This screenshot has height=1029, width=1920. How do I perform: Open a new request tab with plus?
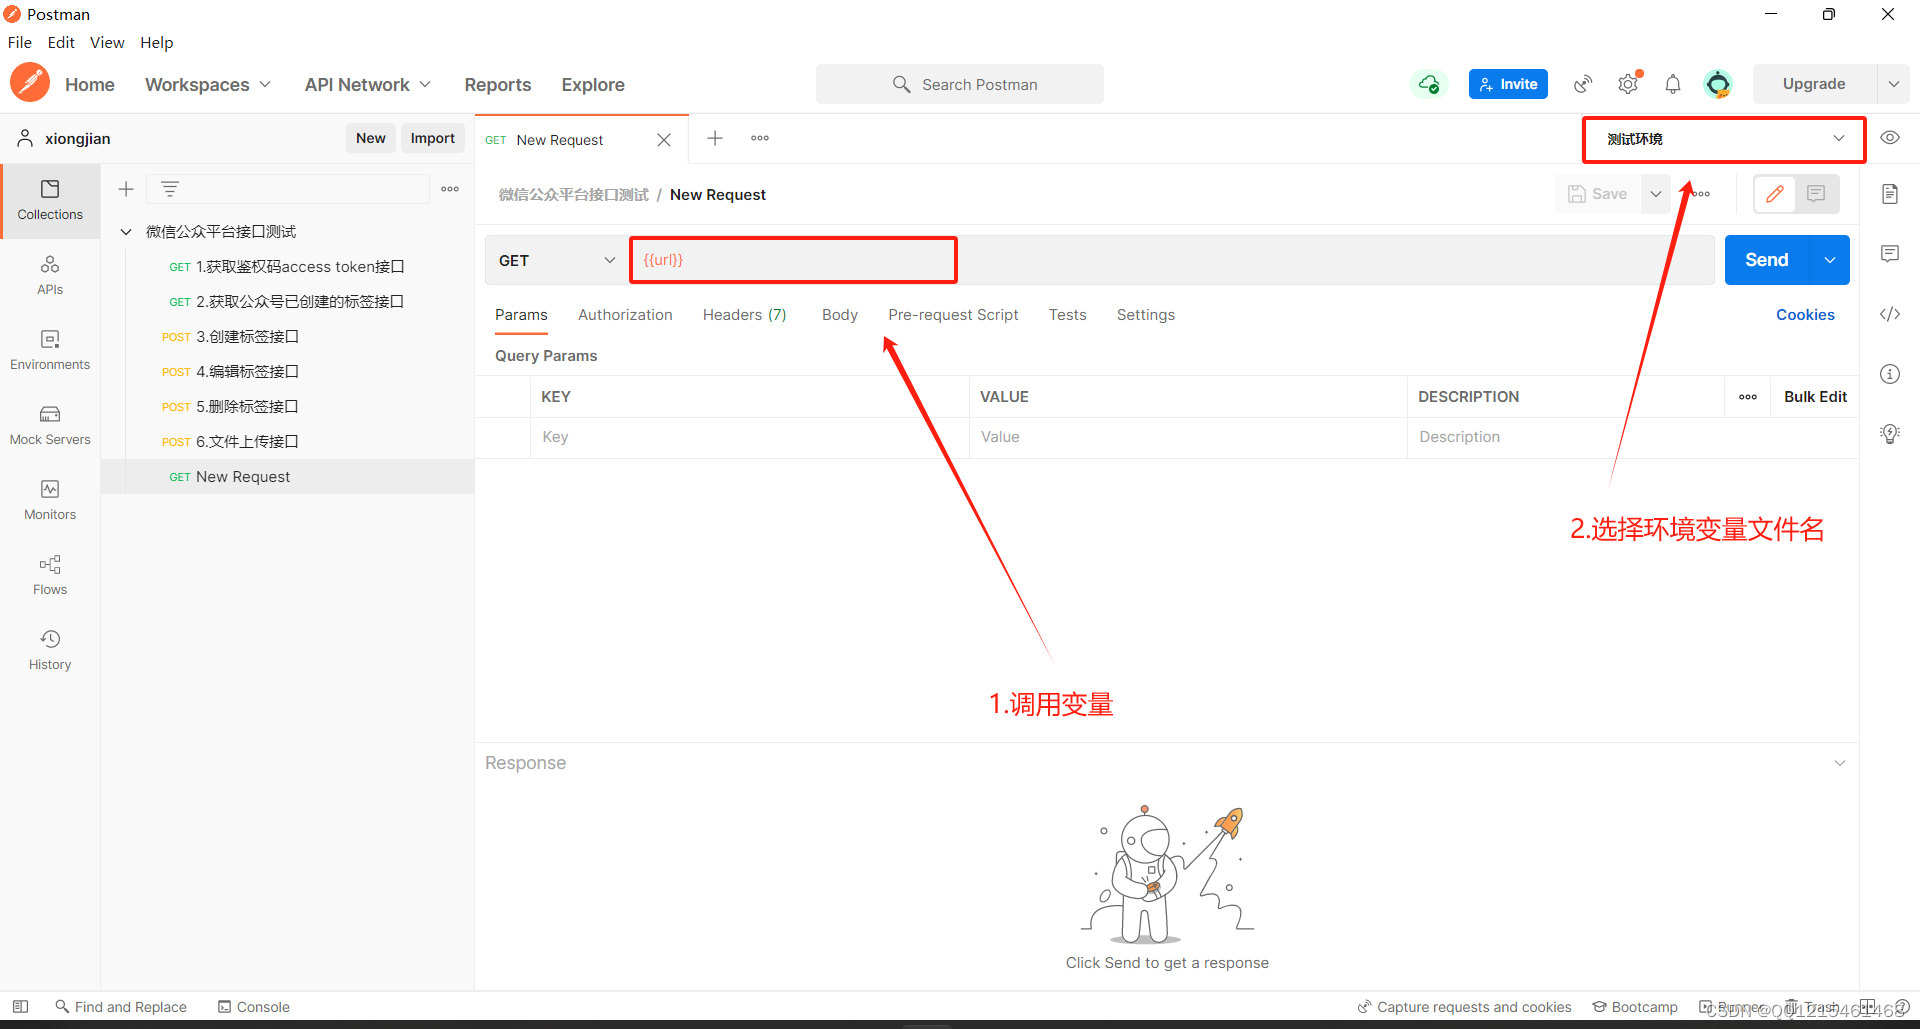pyautogui.click(x=715, y=138)
